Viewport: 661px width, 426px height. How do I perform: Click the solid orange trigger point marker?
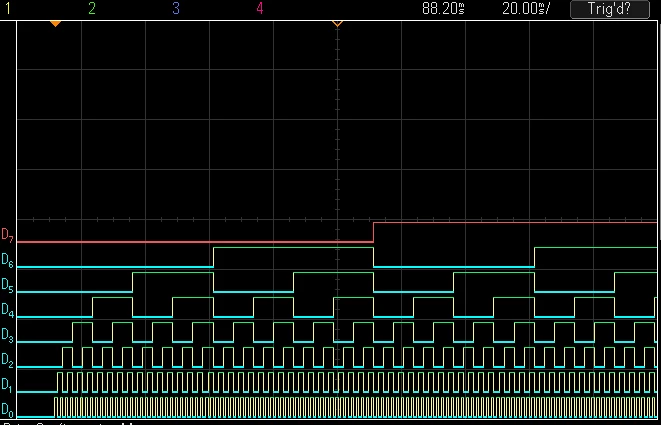55,24
